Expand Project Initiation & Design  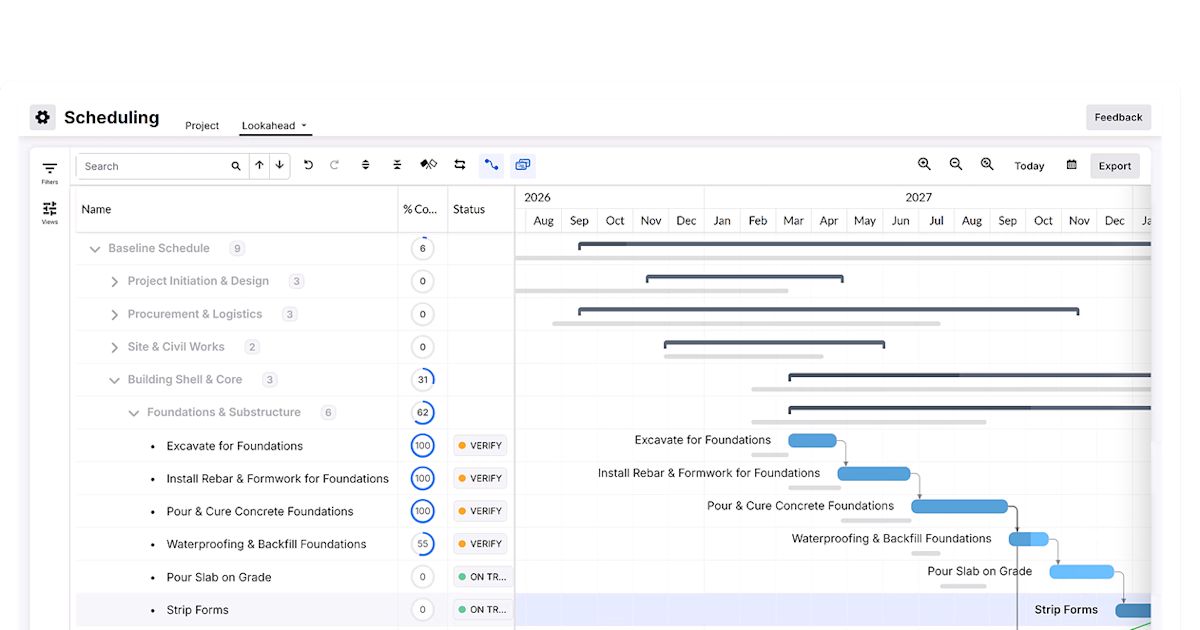[x=115, y=282]
